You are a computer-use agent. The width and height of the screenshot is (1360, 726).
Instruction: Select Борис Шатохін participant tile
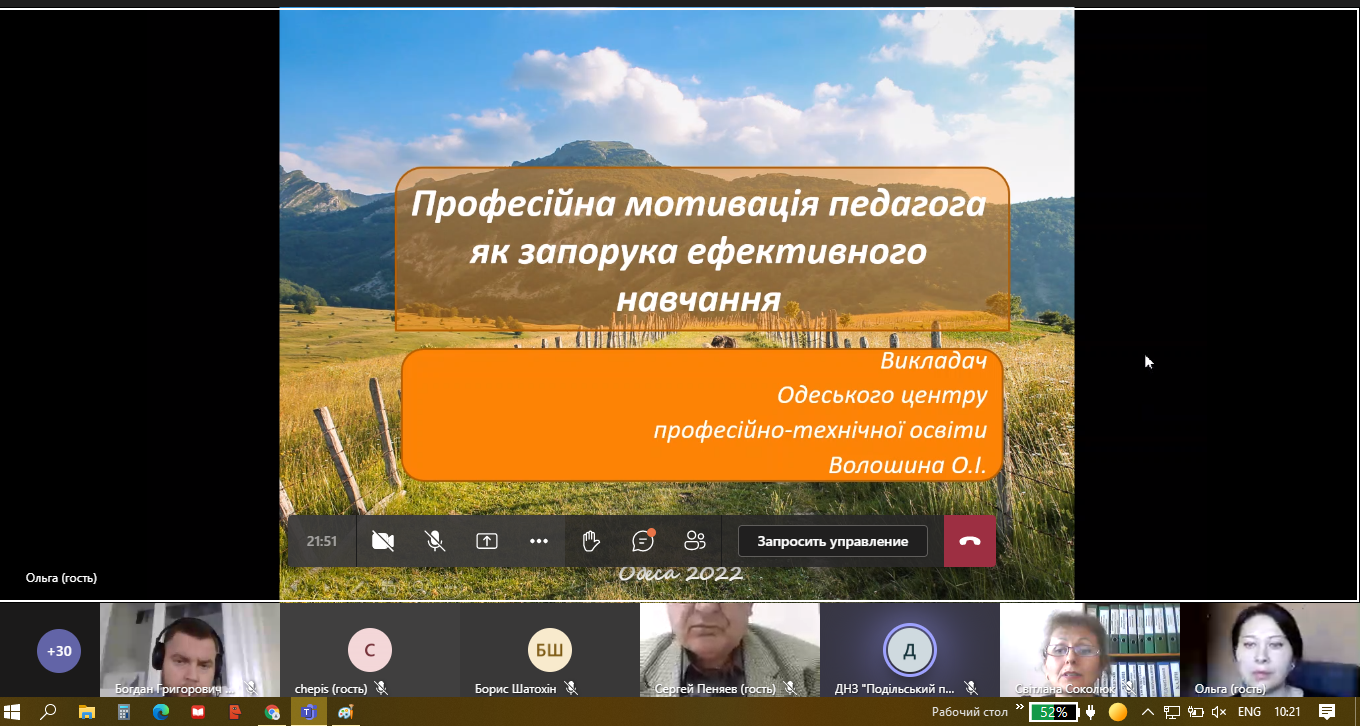click(549, 651)
